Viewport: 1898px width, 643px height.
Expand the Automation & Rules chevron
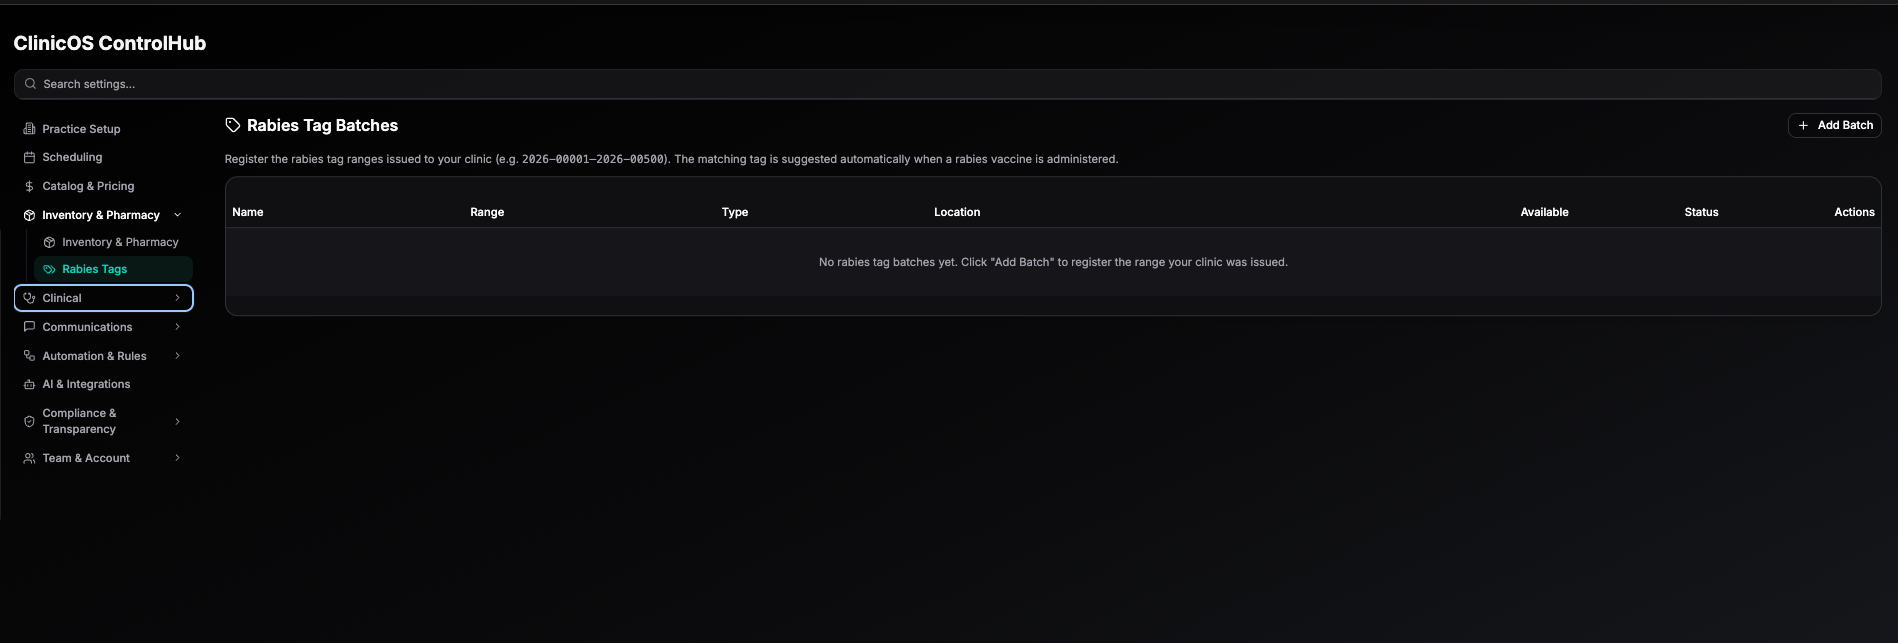click(x=177, y=356)
